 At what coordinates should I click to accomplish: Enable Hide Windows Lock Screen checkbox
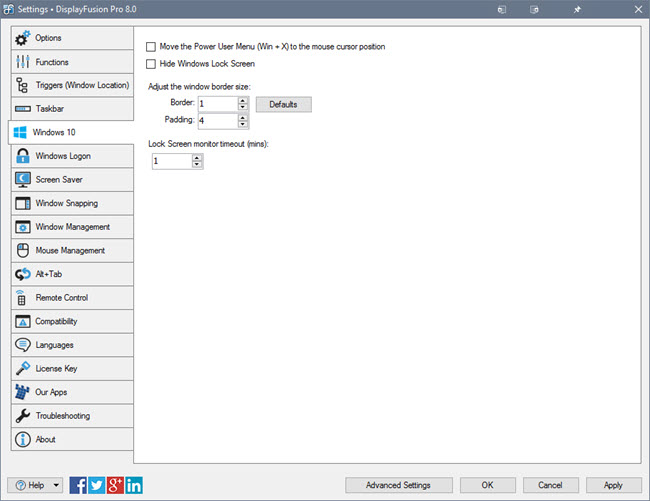pos(151,64)
